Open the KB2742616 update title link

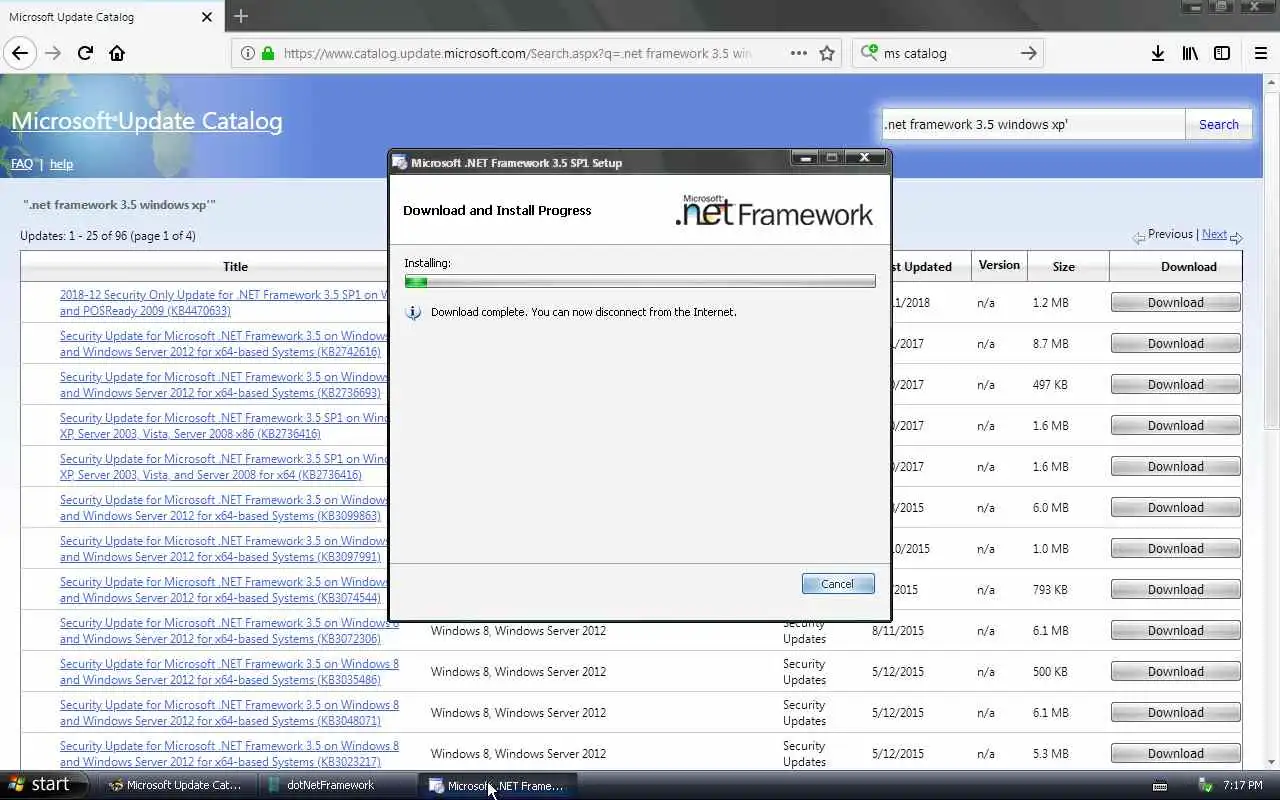click(x=224, y=344)
